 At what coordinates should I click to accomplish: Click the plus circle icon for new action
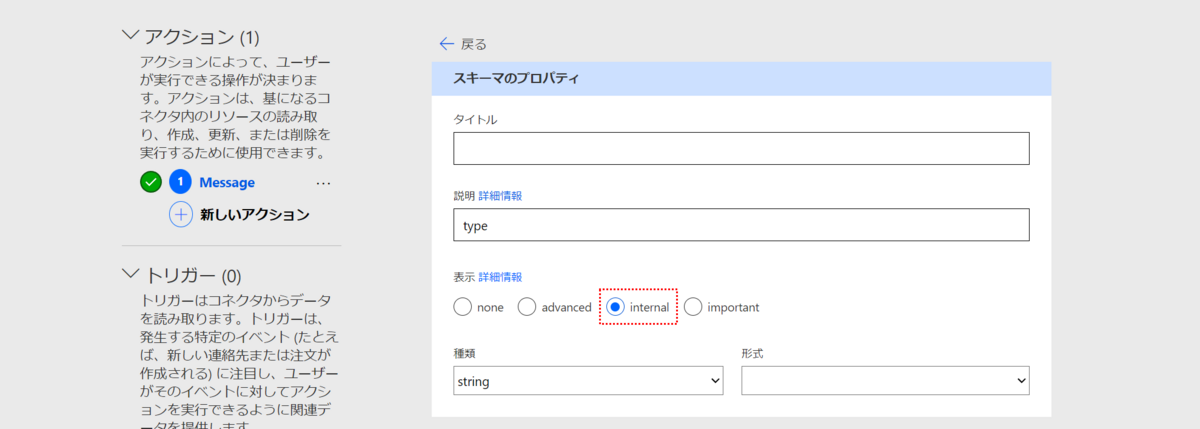click(180, 214)
